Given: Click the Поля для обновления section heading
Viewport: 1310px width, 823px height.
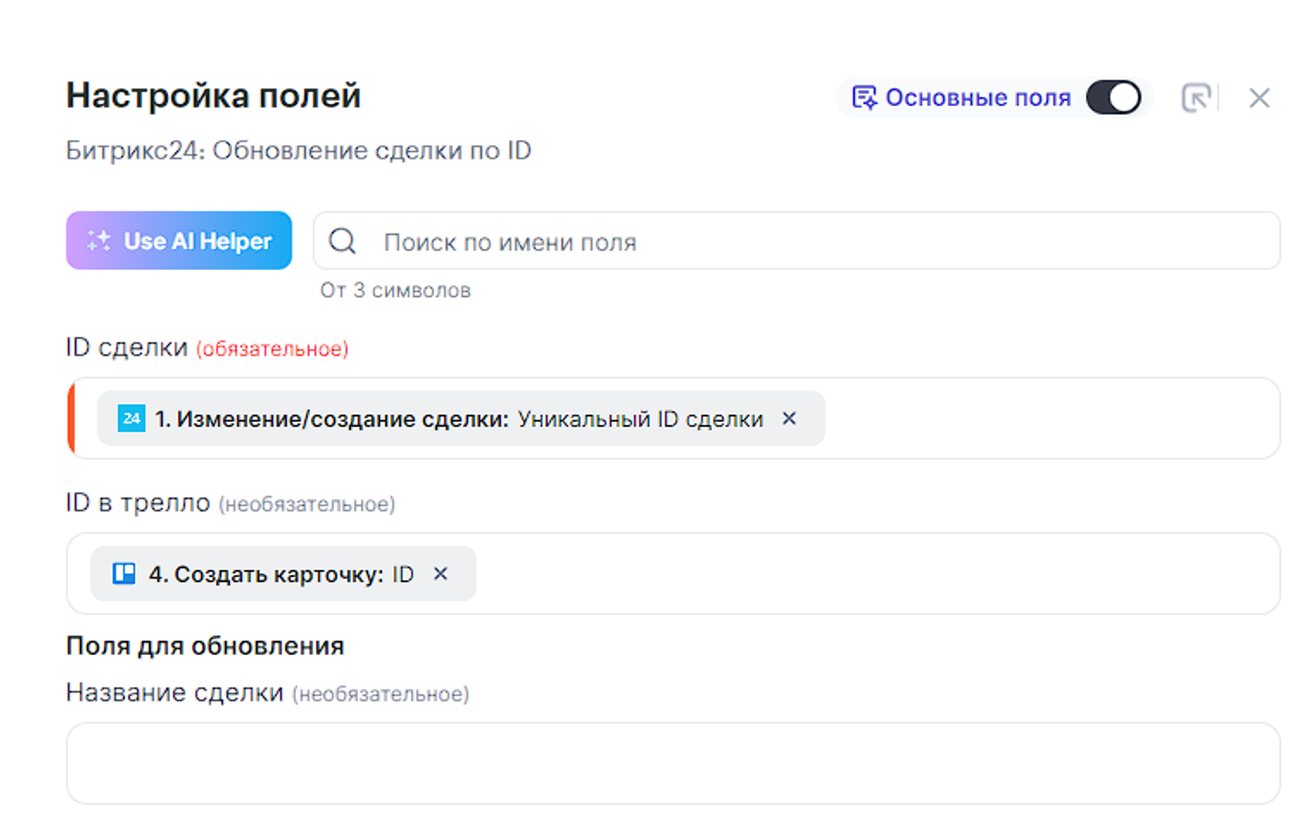Looking at the screenshot, I should pos(205,646).
